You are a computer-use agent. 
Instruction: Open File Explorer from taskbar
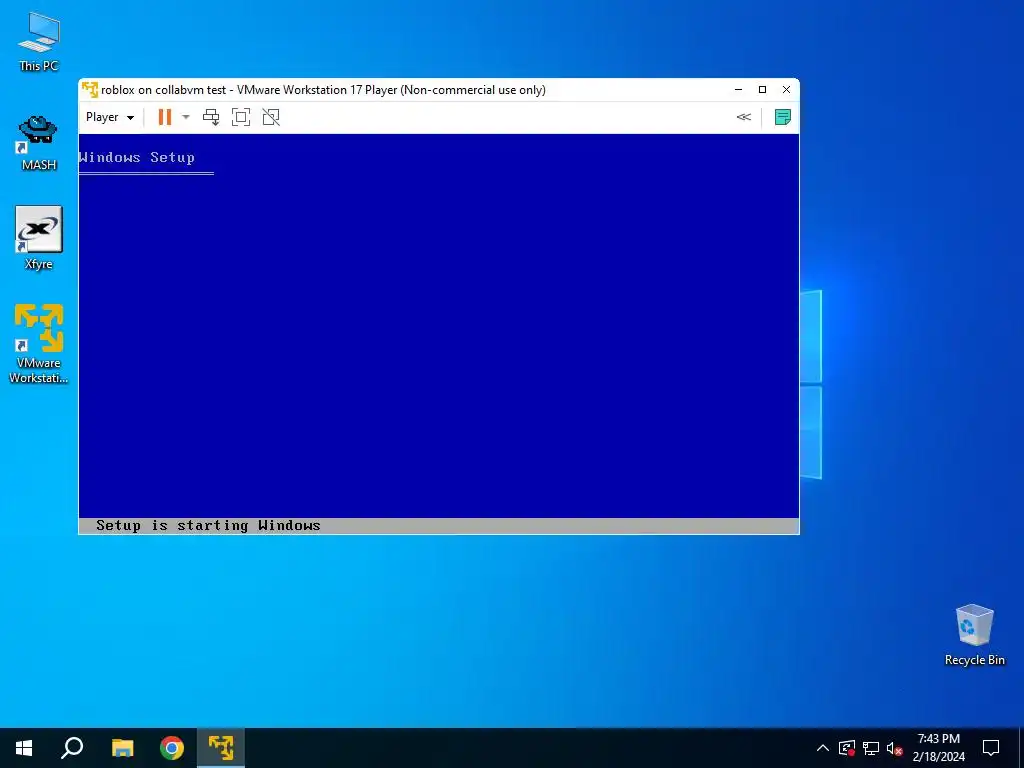[x=122, y=748]
